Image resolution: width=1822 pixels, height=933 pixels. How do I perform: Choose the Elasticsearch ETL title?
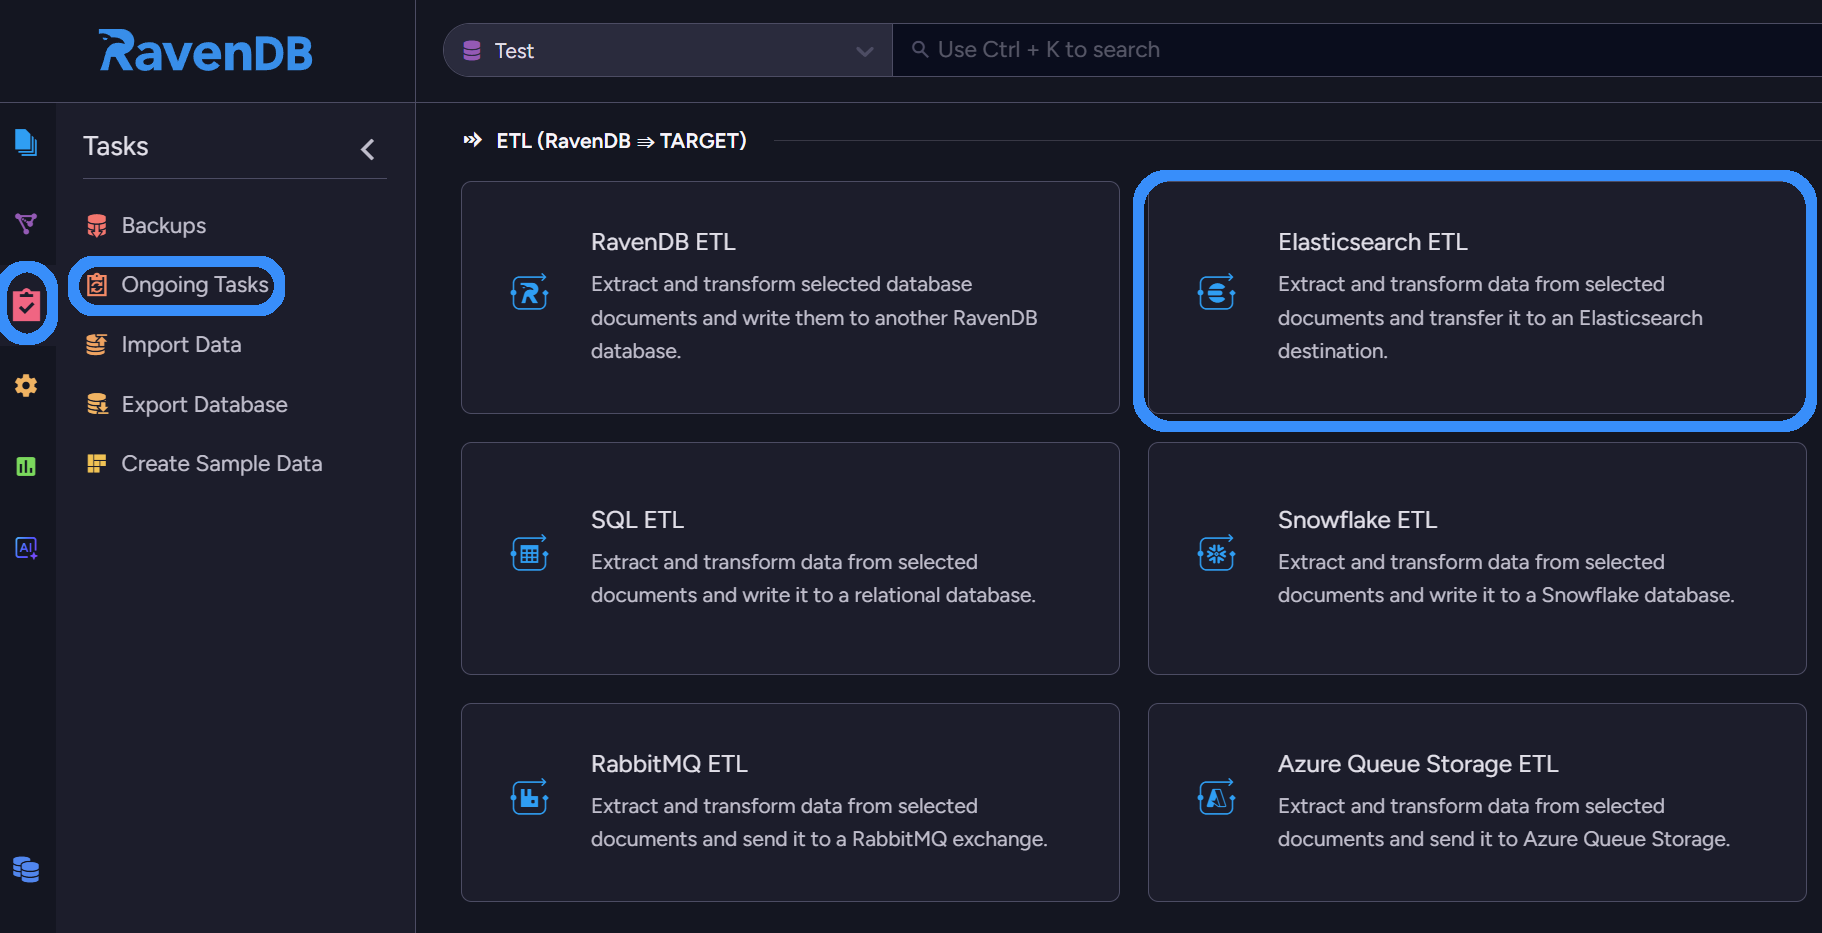click(1373, 242)
